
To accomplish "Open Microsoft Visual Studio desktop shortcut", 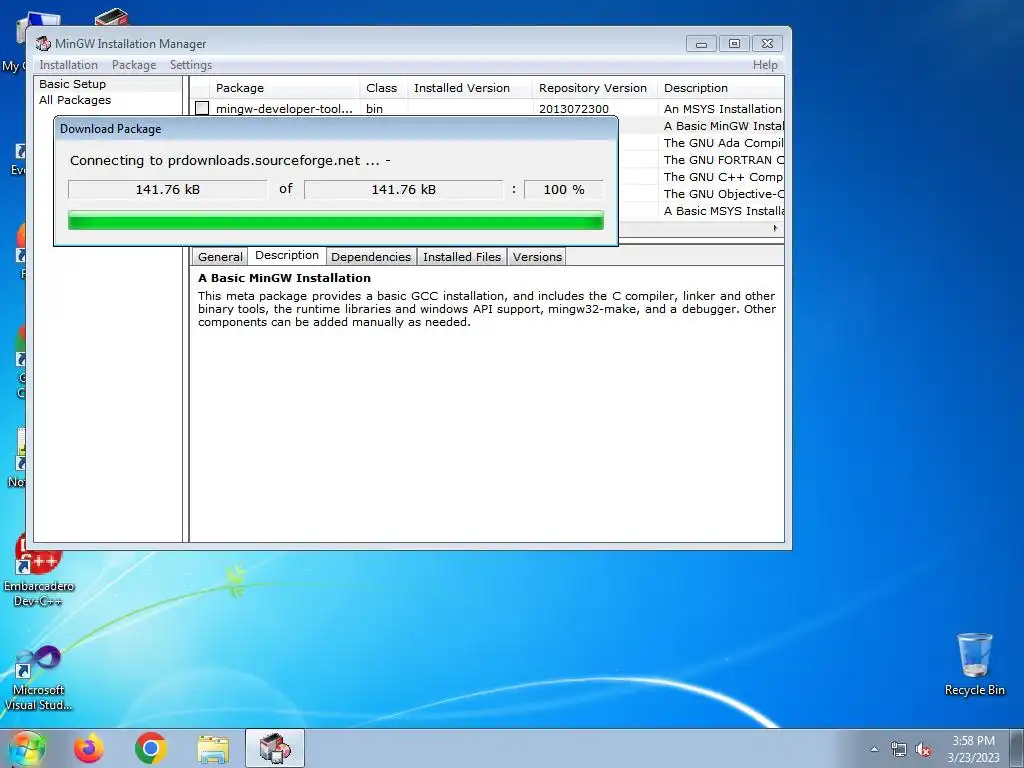I will [x=38, y=678].
